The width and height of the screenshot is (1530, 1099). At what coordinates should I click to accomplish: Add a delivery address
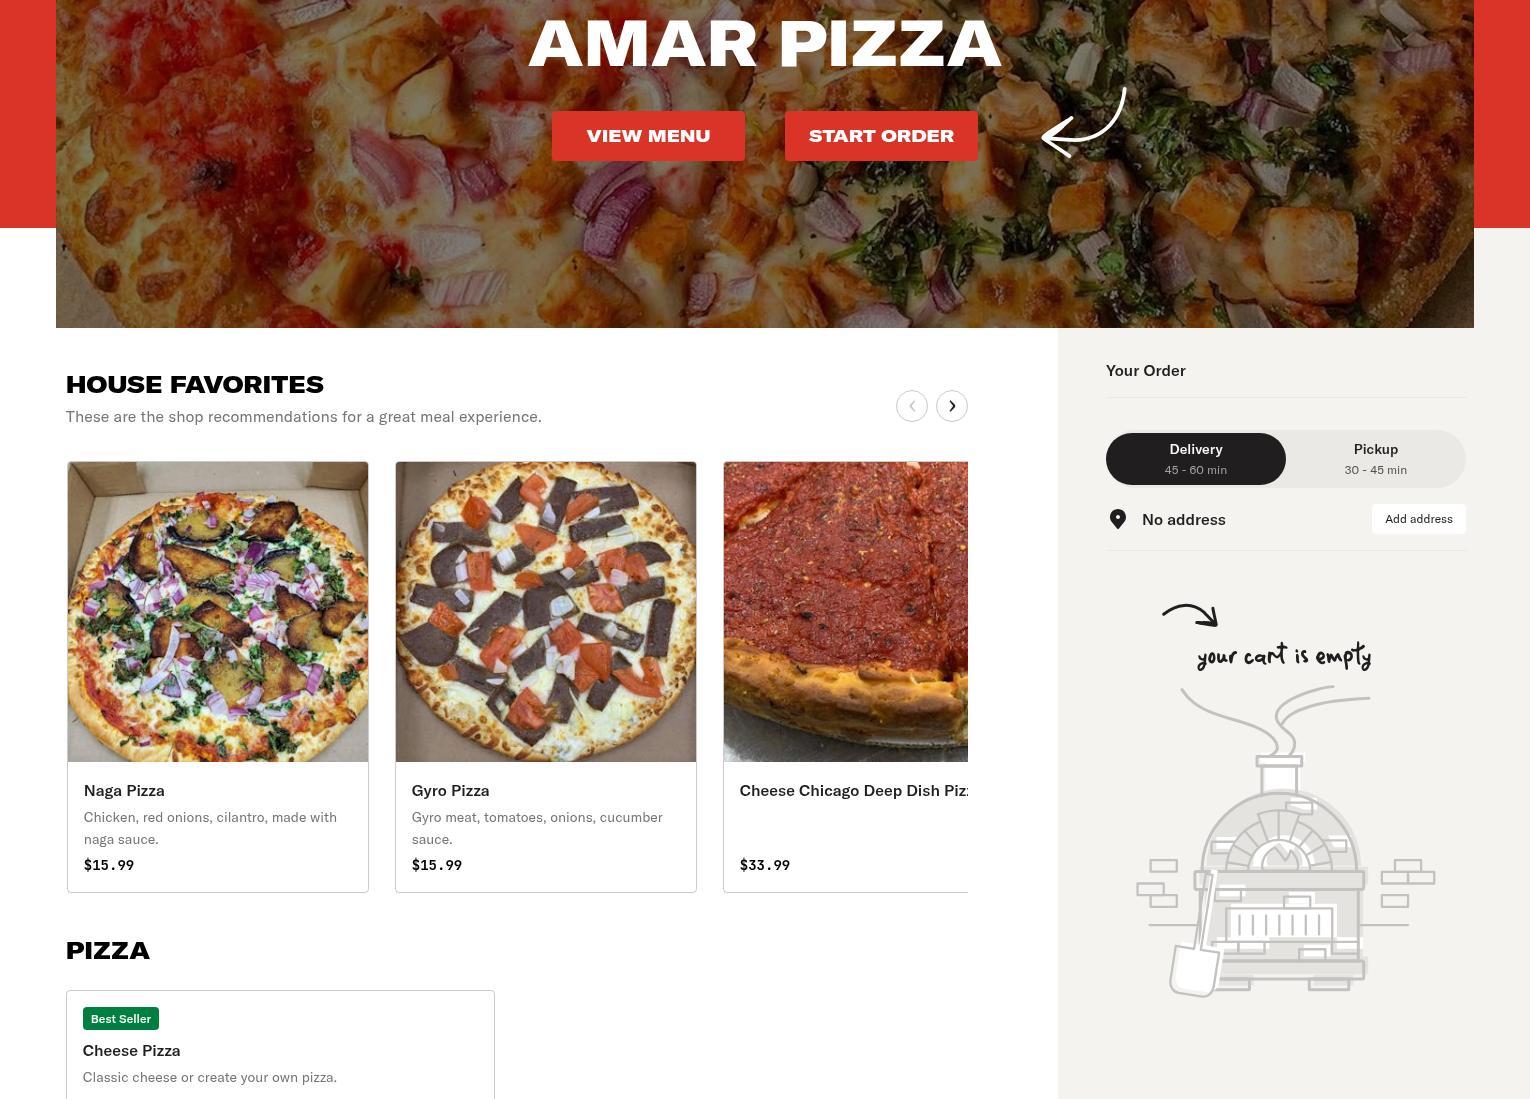tap(1418, 519)
